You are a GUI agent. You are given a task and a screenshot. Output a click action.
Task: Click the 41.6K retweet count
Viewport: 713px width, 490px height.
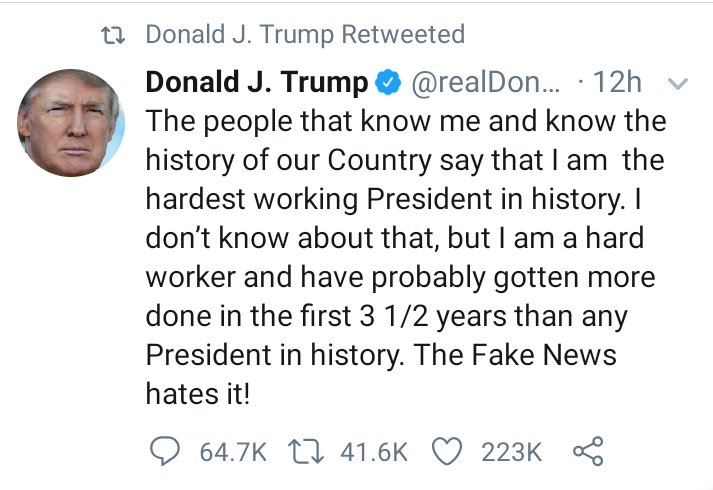pos(374,452)
